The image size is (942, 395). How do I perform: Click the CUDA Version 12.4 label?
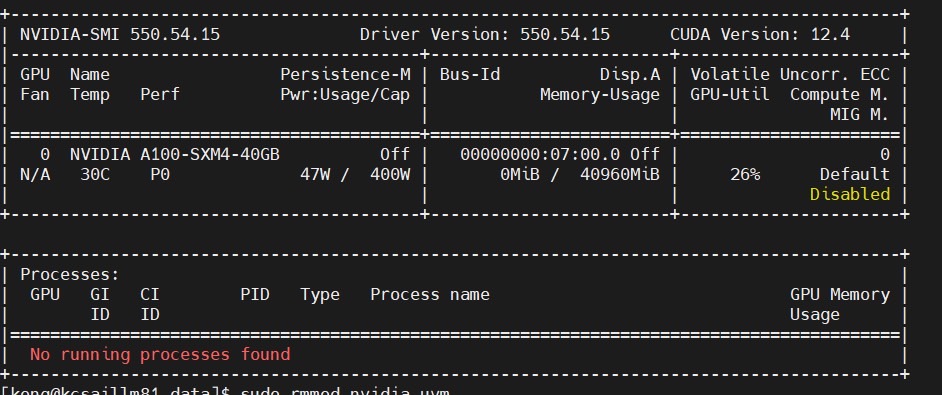click(760, 34)
